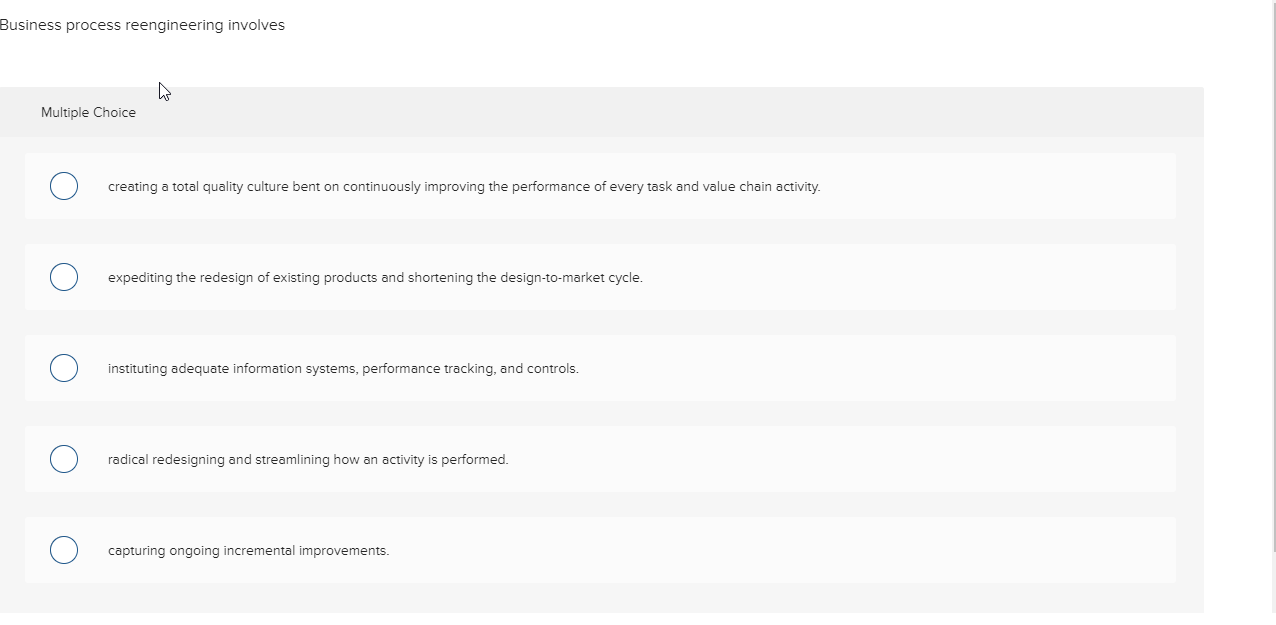Click the answer text about continuously improving performance
The image size is (1276, 625).
[x=463, y=186]
